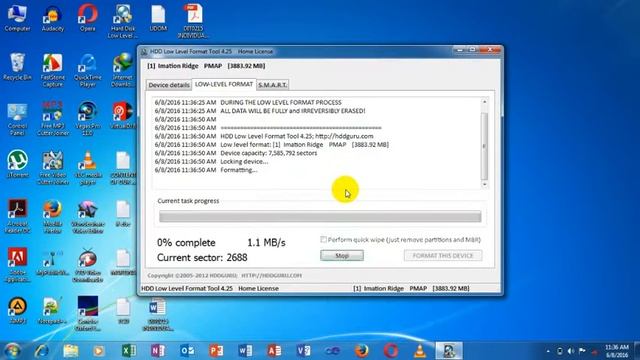The width and height of the screenshot is (640, 360).
Task: Click the HDD Low Level Format taskbar button
Action: (449, 351)
